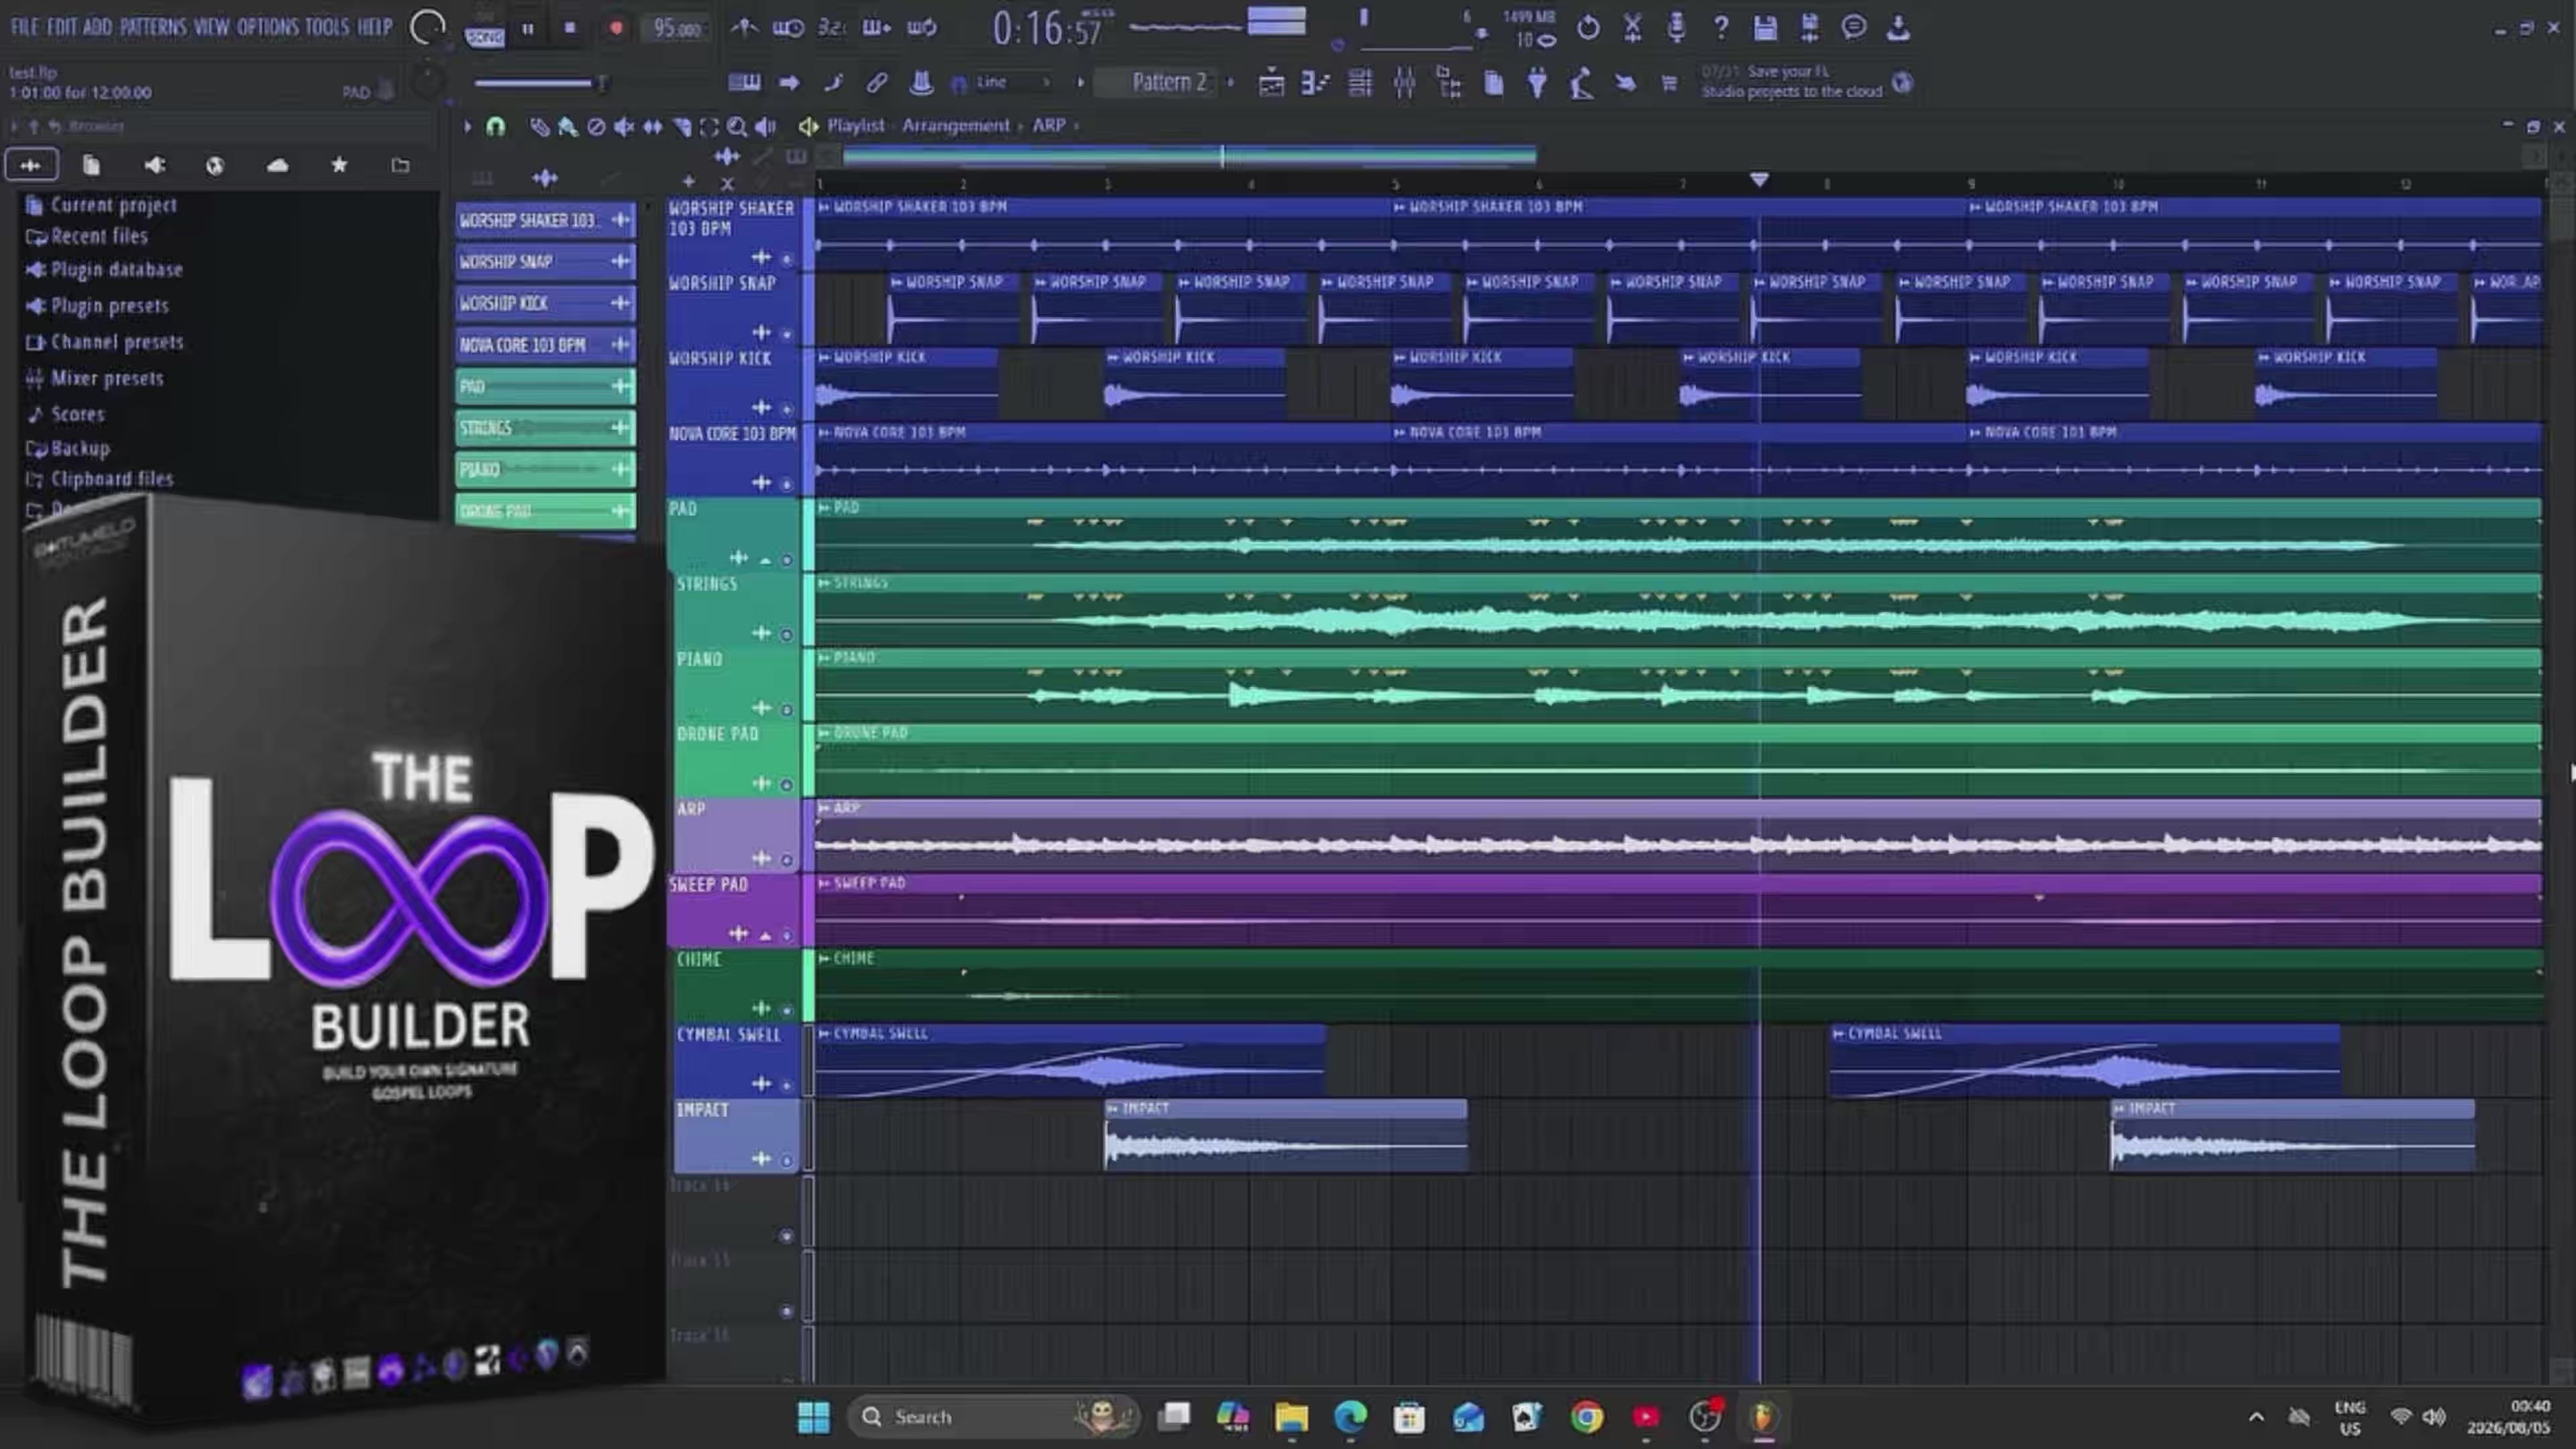Toggle mute switch on PIANO track
Screen dimensions: 2576x1449
pyautogui.click(x=786, y=709)
